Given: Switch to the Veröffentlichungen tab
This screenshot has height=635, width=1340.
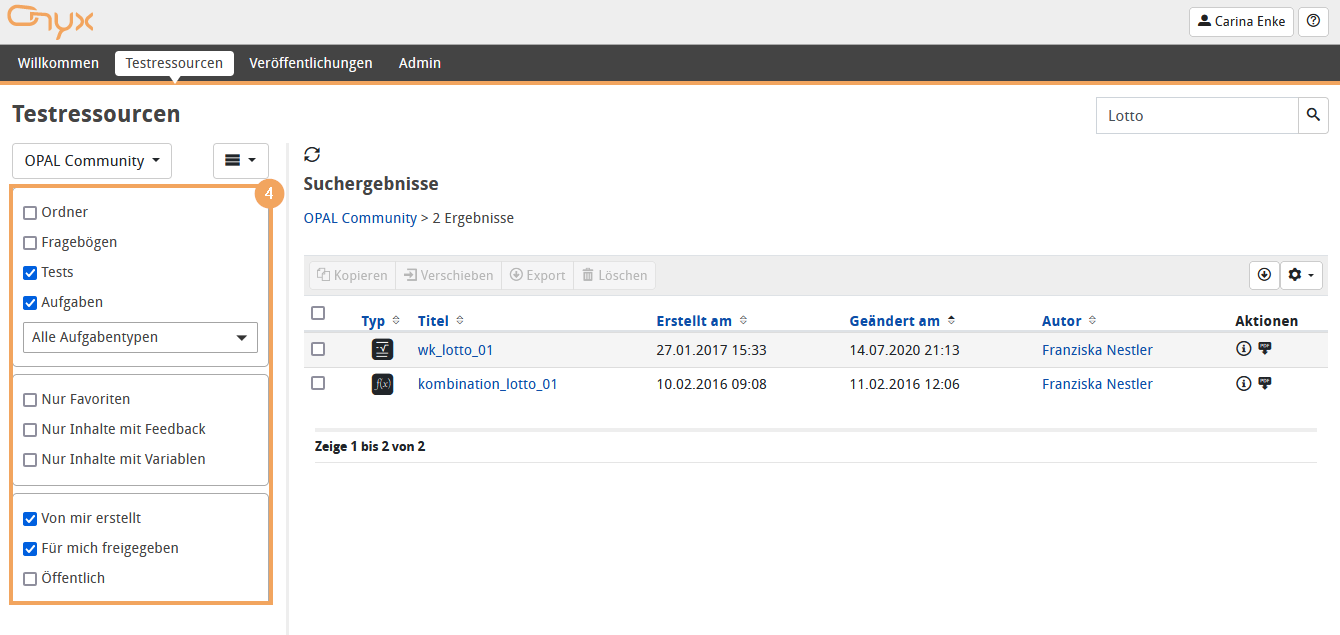Looking at the screenshot, I should [310, 63].
